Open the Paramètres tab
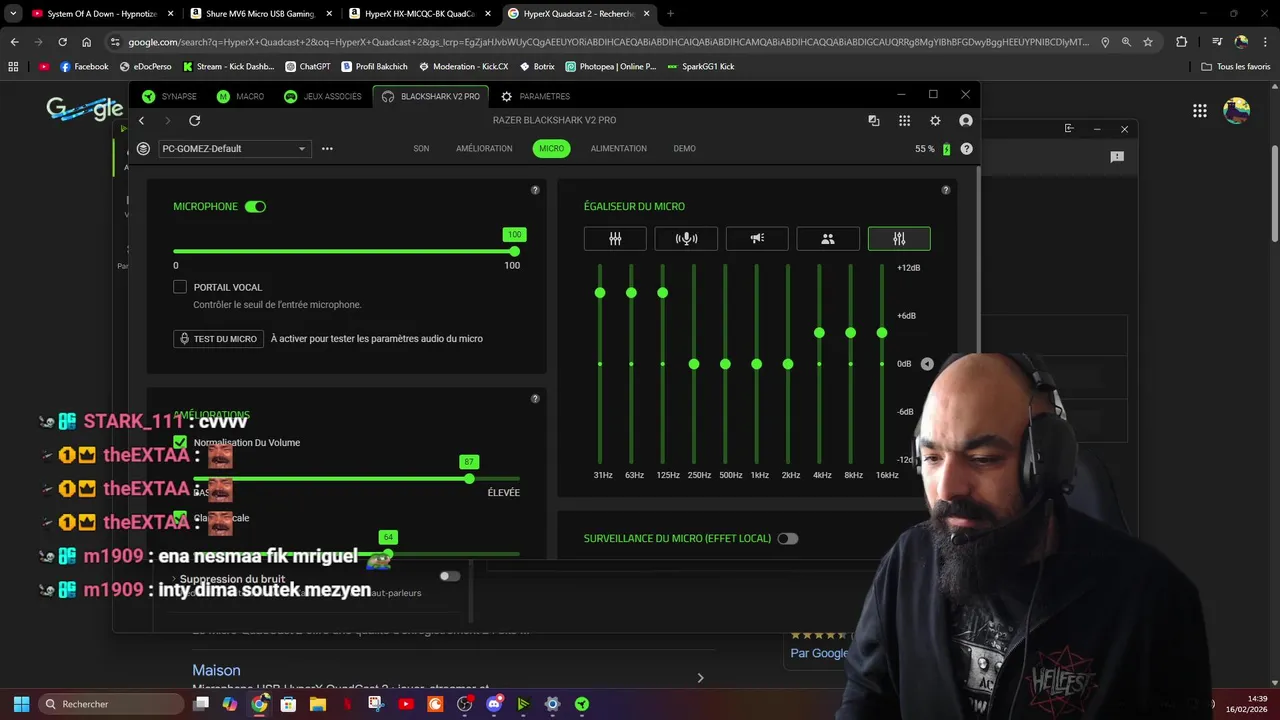1280x720 pixels. click(x=535, y=97)
